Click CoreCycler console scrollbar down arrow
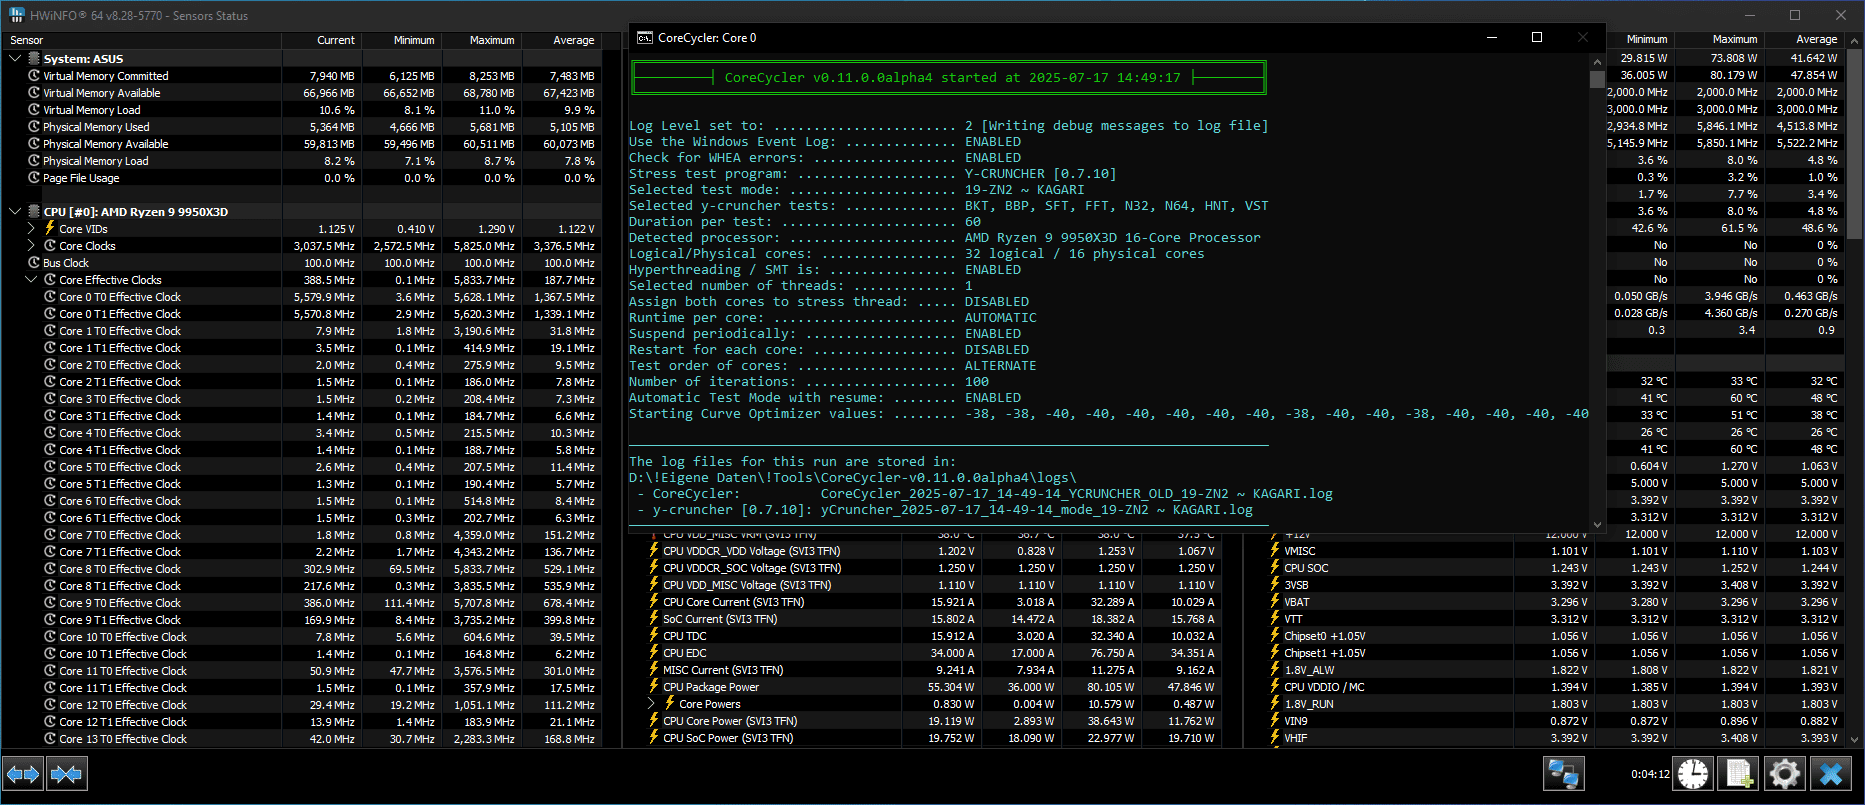1865x805 pixels. click(x=1597, y=523)
